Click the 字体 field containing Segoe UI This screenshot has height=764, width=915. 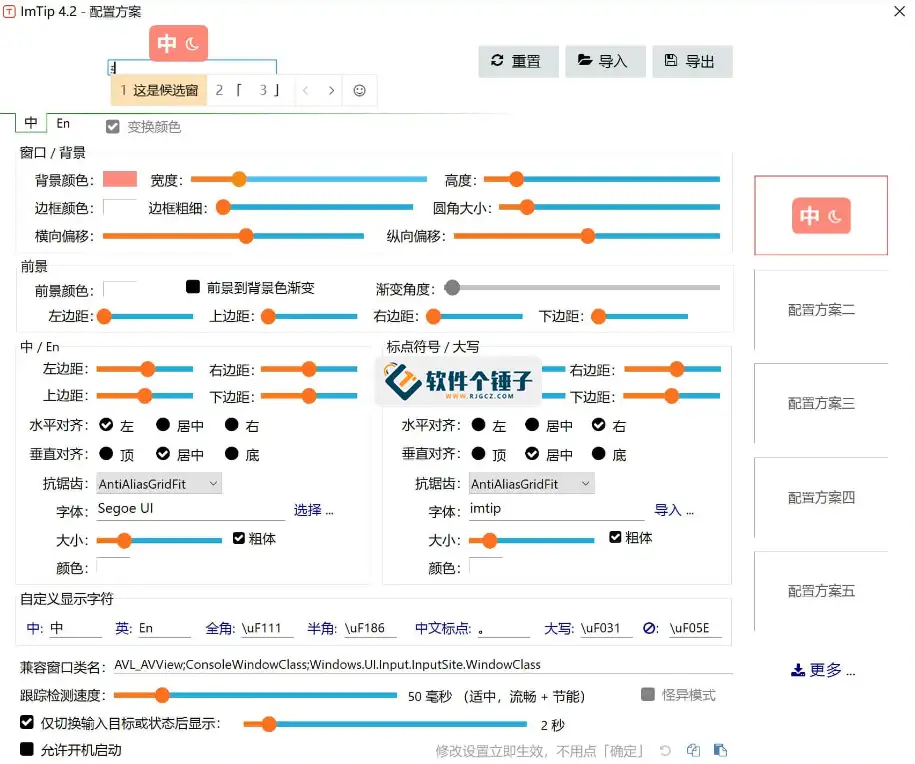pyautogui.click(x=190, y=509)
